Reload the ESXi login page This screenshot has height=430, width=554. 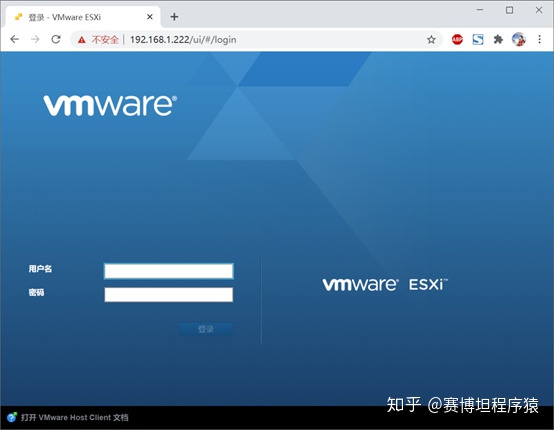coord(56,39)
